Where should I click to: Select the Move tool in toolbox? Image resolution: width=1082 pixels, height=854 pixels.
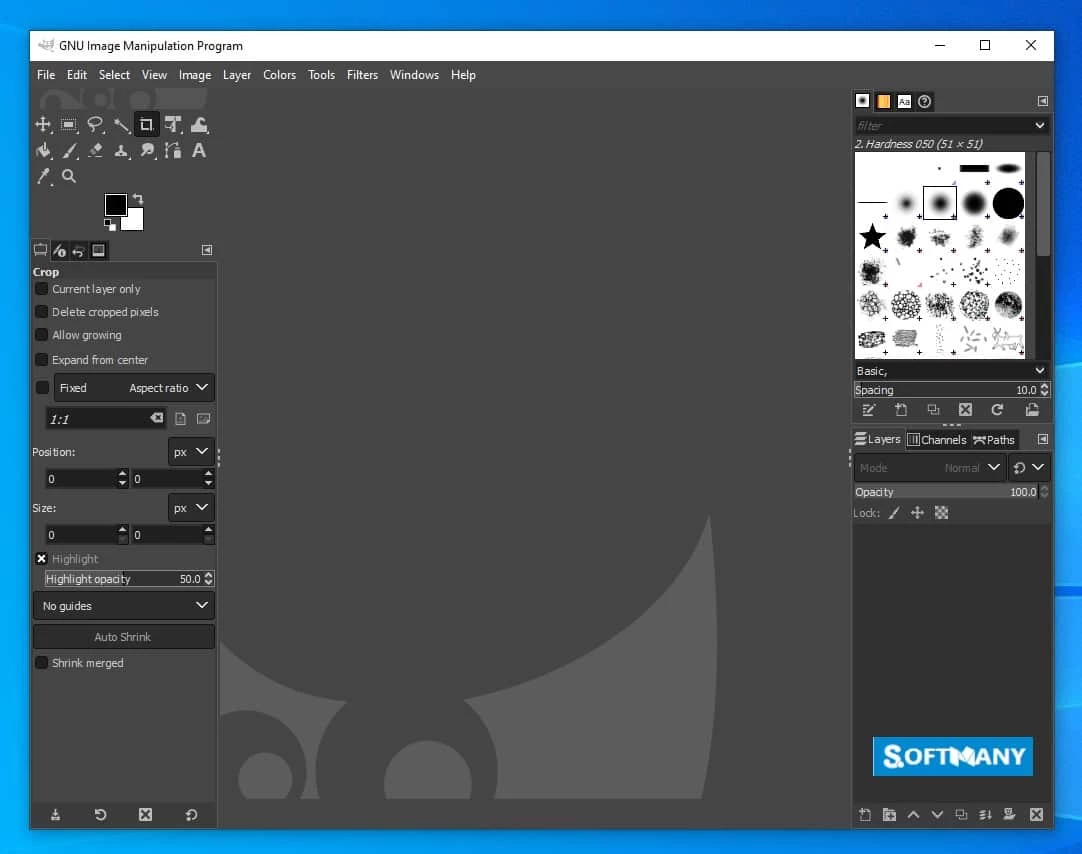(x=43, y=125)
